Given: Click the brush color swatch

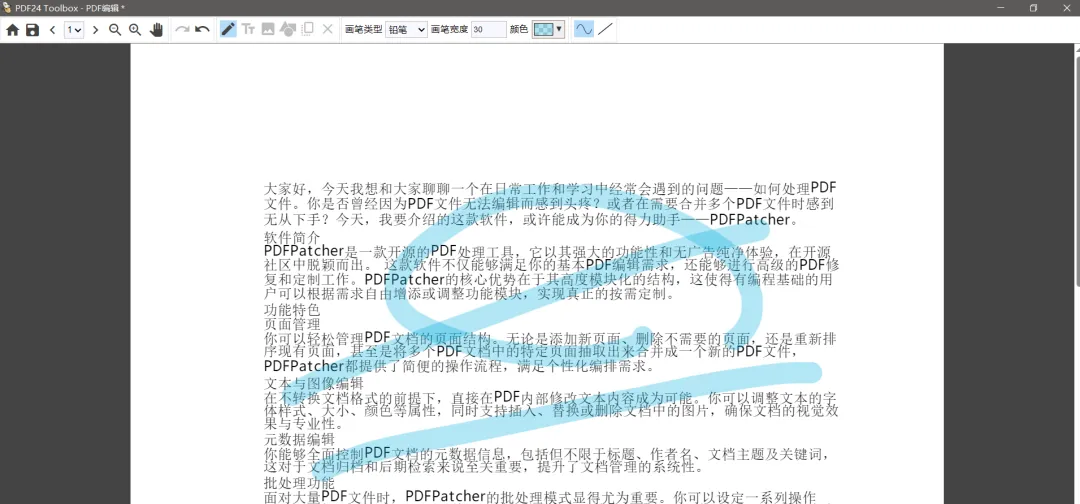Looking at the screenshot, I should (x=543, y=30).
